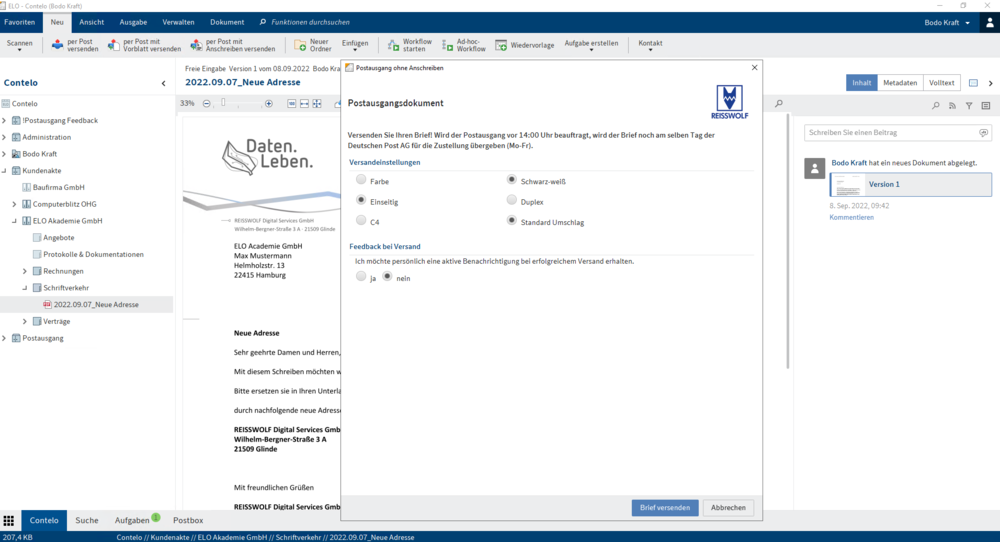Click the RSS subscribe icon in feed

point(952,105)
